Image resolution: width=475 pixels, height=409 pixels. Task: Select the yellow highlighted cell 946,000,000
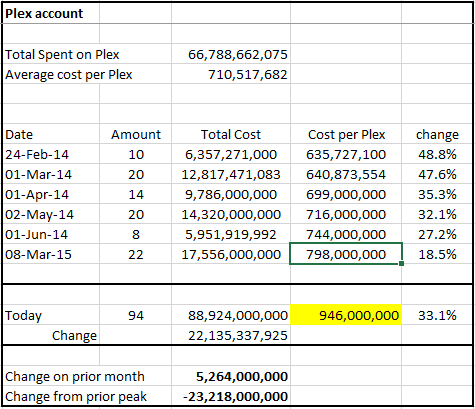coord(346,314)
